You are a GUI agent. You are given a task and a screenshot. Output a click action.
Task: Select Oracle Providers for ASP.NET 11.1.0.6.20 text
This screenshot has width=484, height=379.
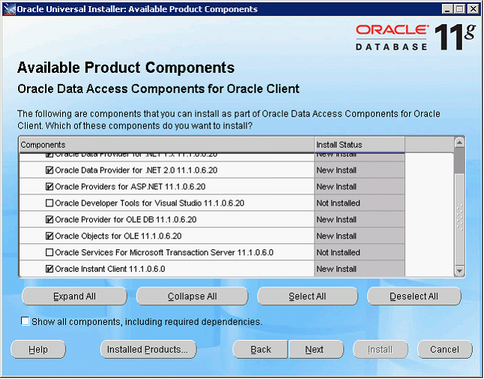tap(130, 187)
